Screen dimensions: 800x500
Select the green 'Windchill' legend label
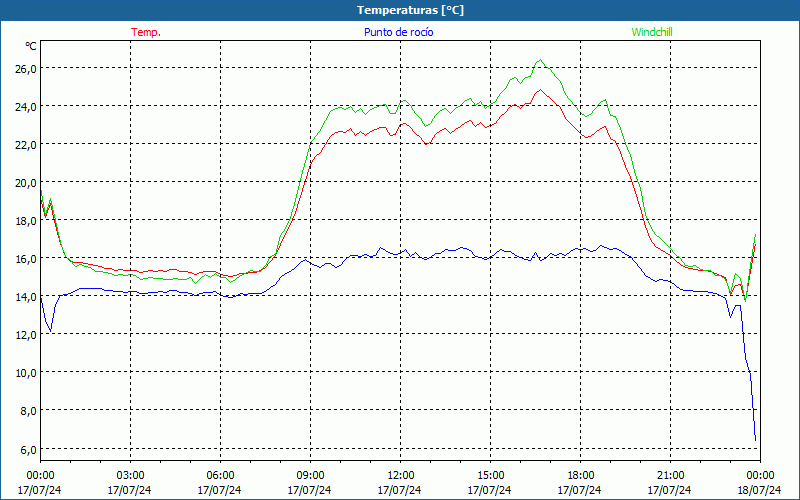(652, 32)
